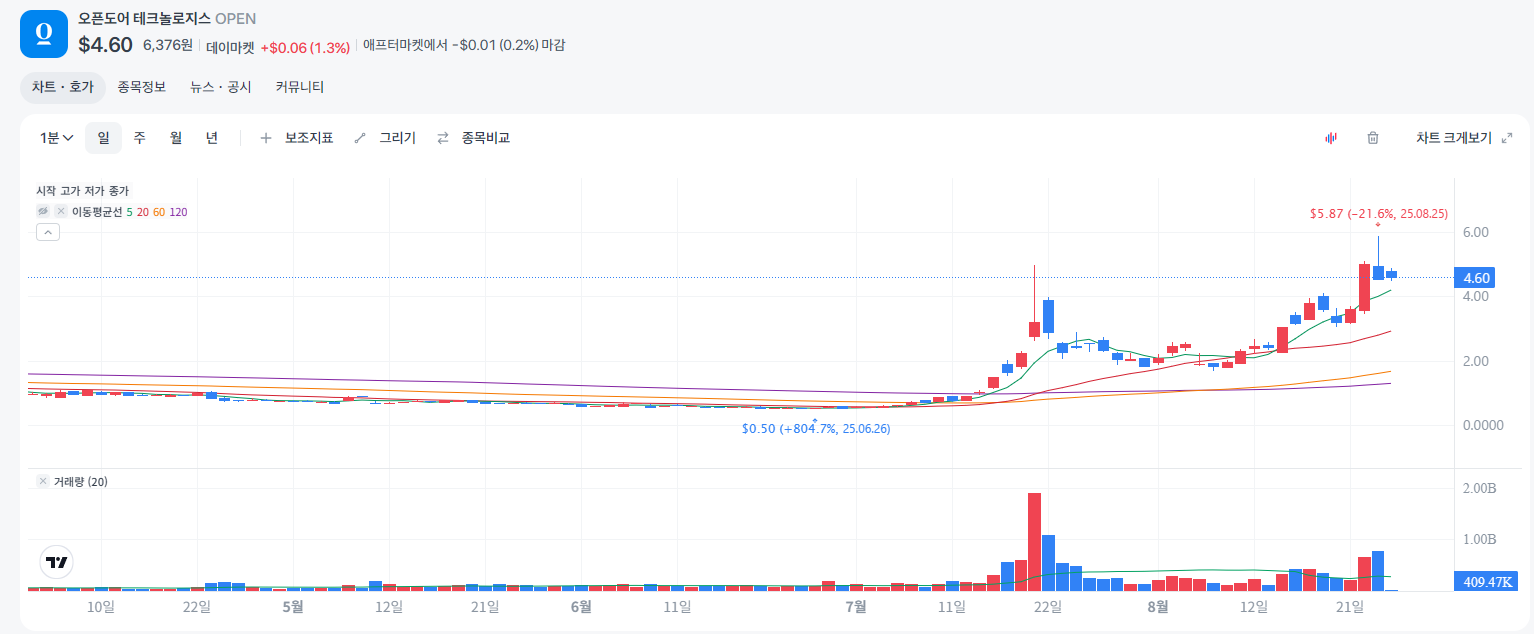Collapse the indicator legend with chevron button
Viewport: 1534px width, 634px height.
[x=48, y=232]
